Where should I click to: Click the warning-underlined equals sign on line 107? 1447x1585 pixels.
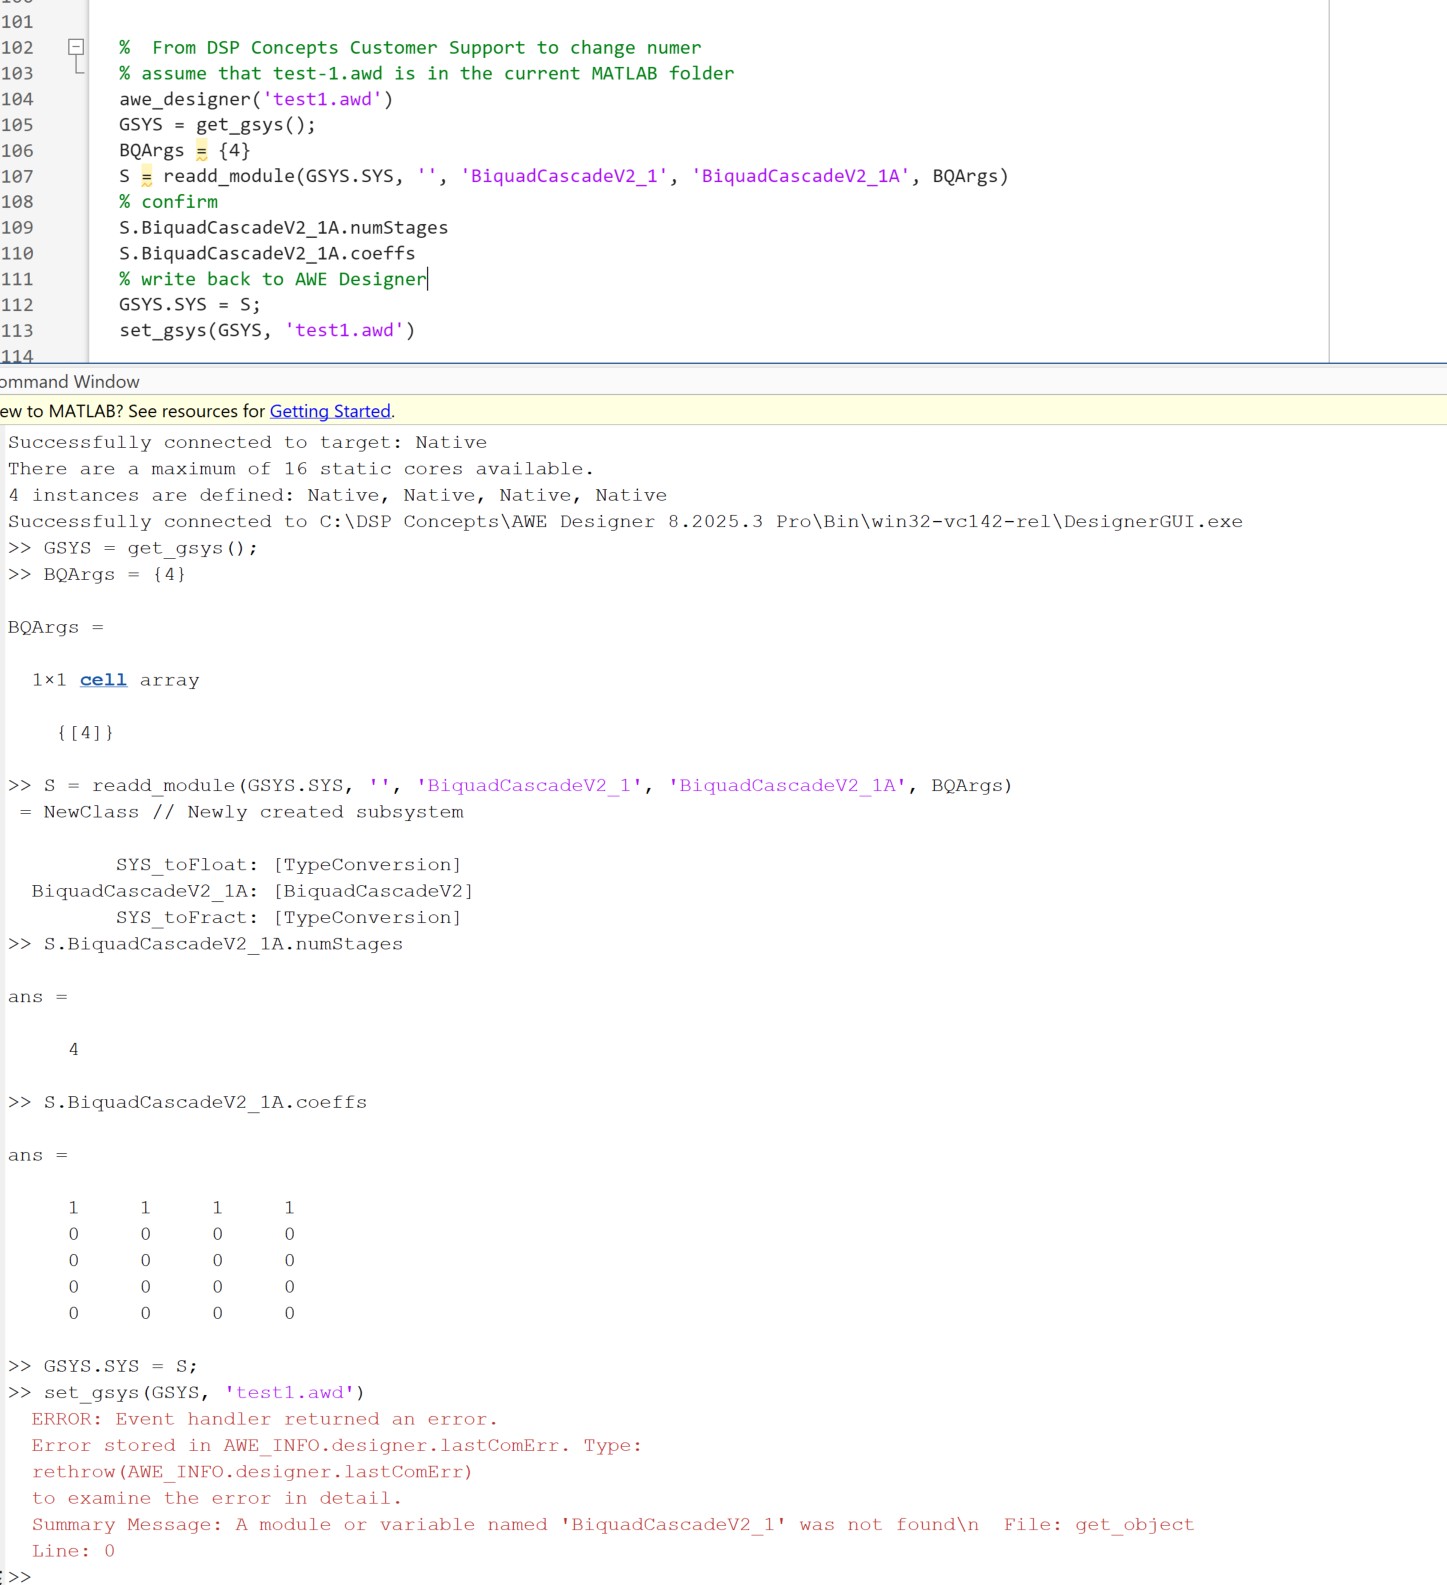coord(146,177)
